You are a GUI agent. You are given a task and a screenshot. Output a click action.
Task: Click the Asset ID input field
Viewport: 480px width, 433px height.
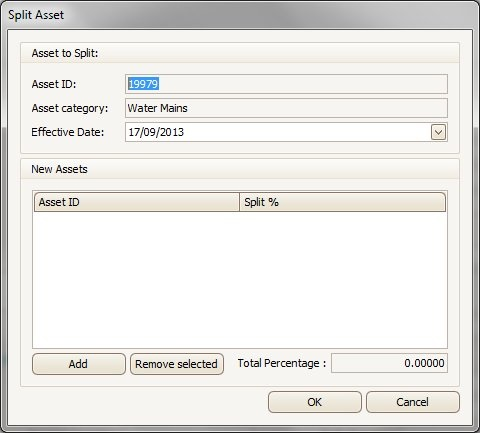pos(286,84)
